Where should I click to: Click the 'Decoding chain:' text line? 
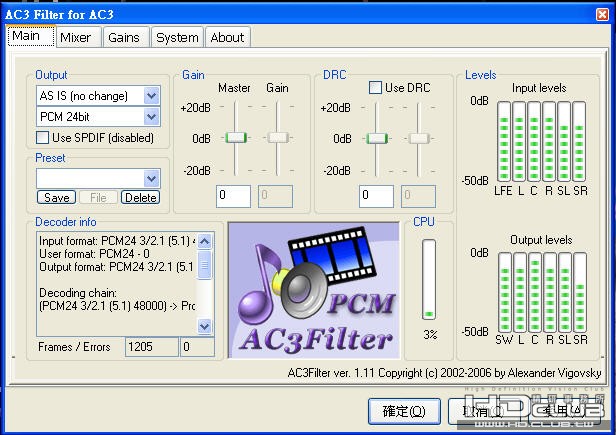[x=78, y=293]
